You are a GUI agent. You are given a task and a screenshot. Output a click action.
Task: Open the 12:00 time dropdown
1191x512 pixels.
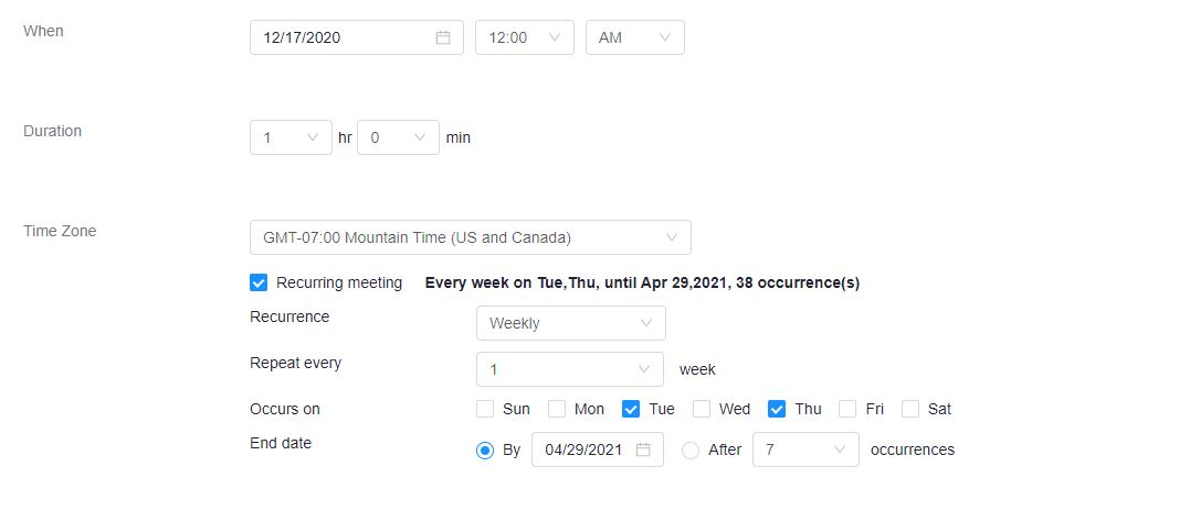(524, 37)
